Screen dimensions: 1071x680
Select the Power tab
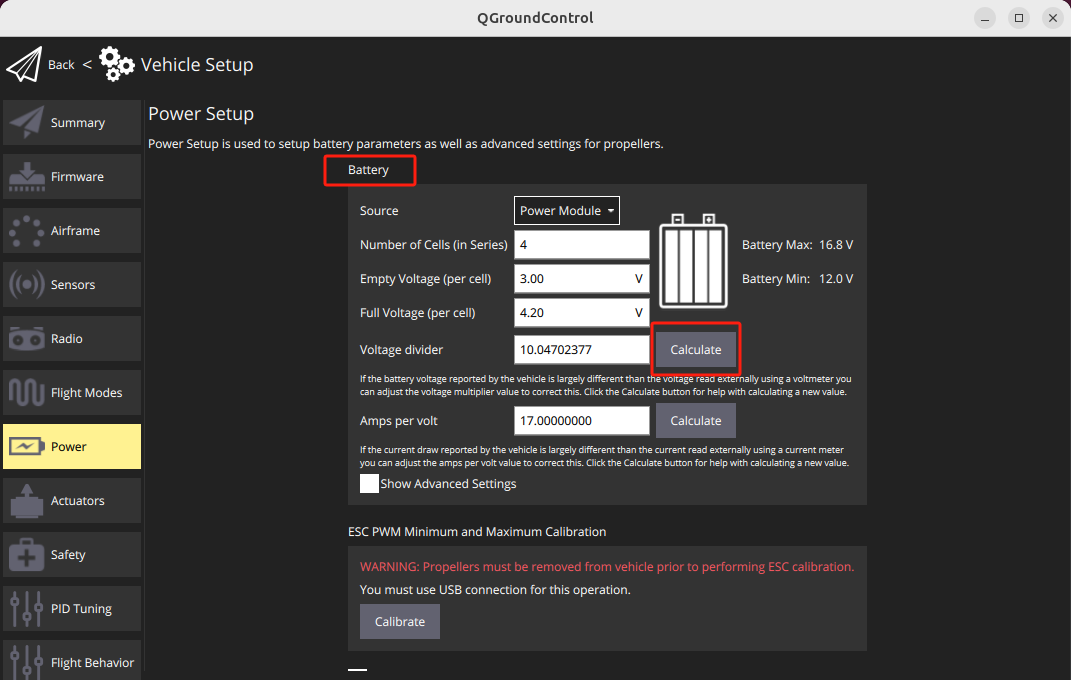(x=72, y=447)
